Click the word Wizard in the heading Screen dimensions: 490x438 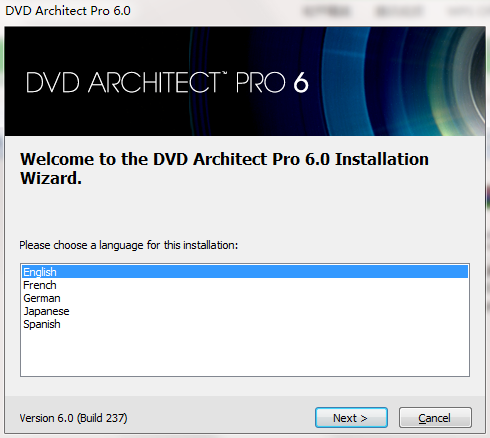click(x=51, y=178)
